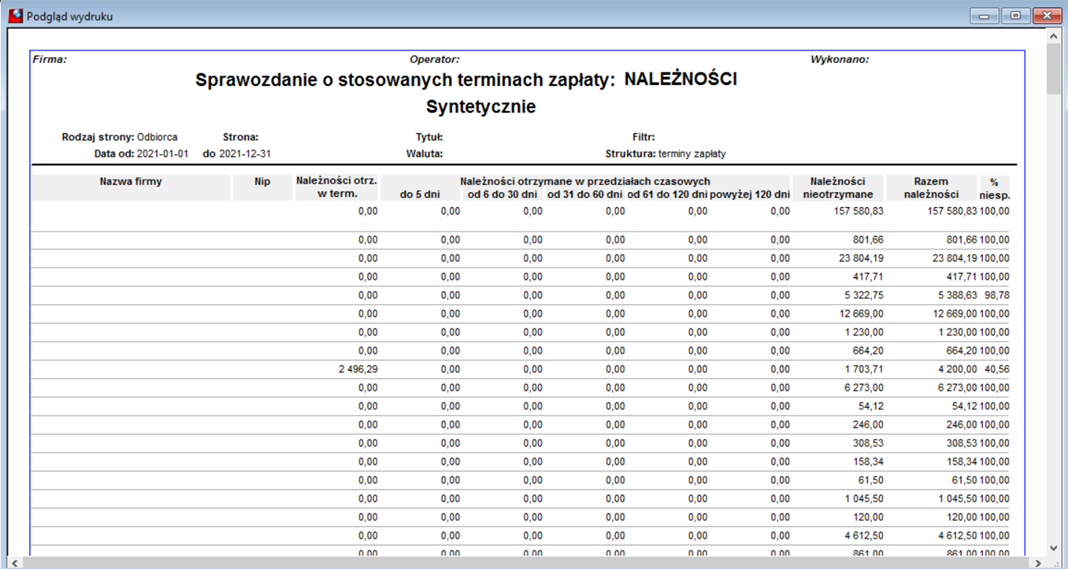This screenshot has width=1068, height=569.
Task: Click the vertical scrollbar down arrow
Action: 1052,549
